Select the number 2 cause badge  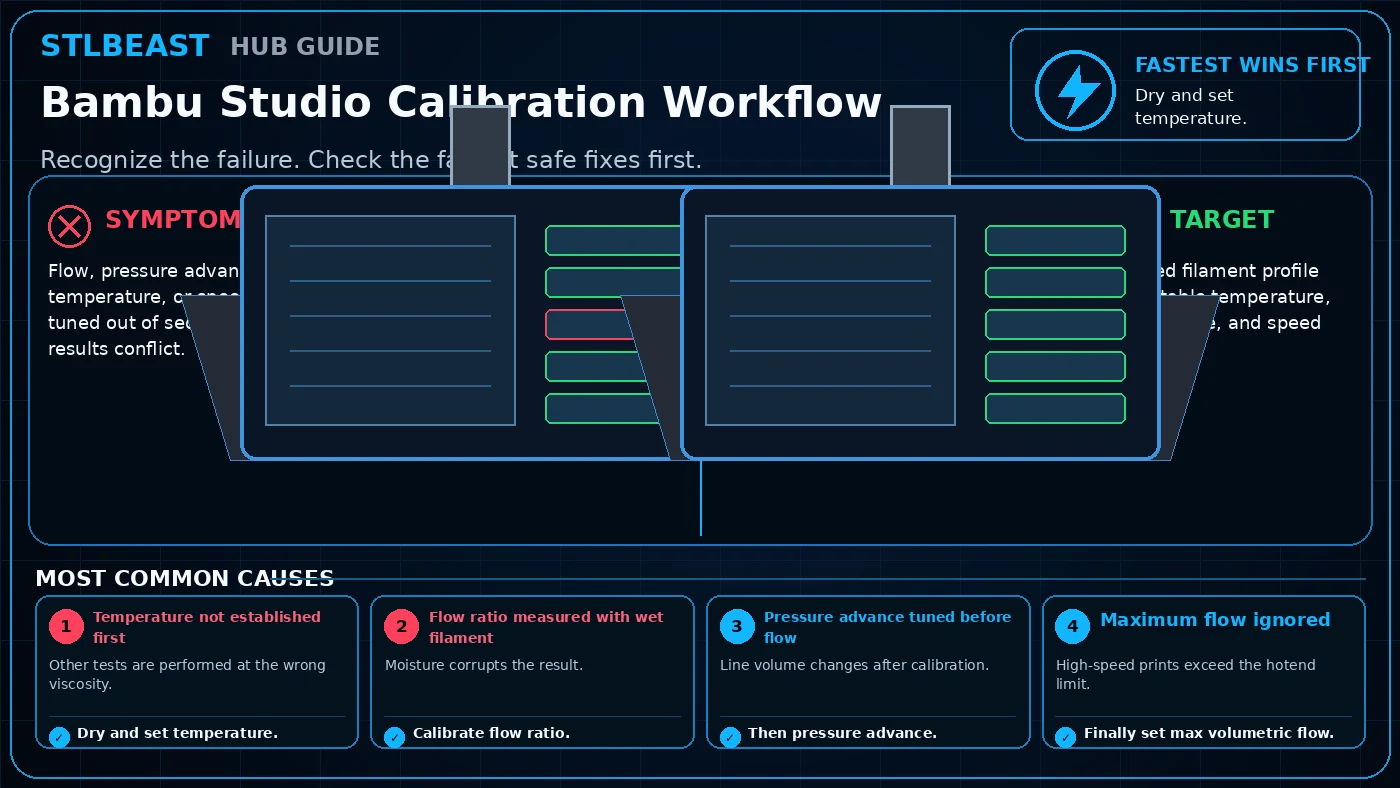click(402, 627)
